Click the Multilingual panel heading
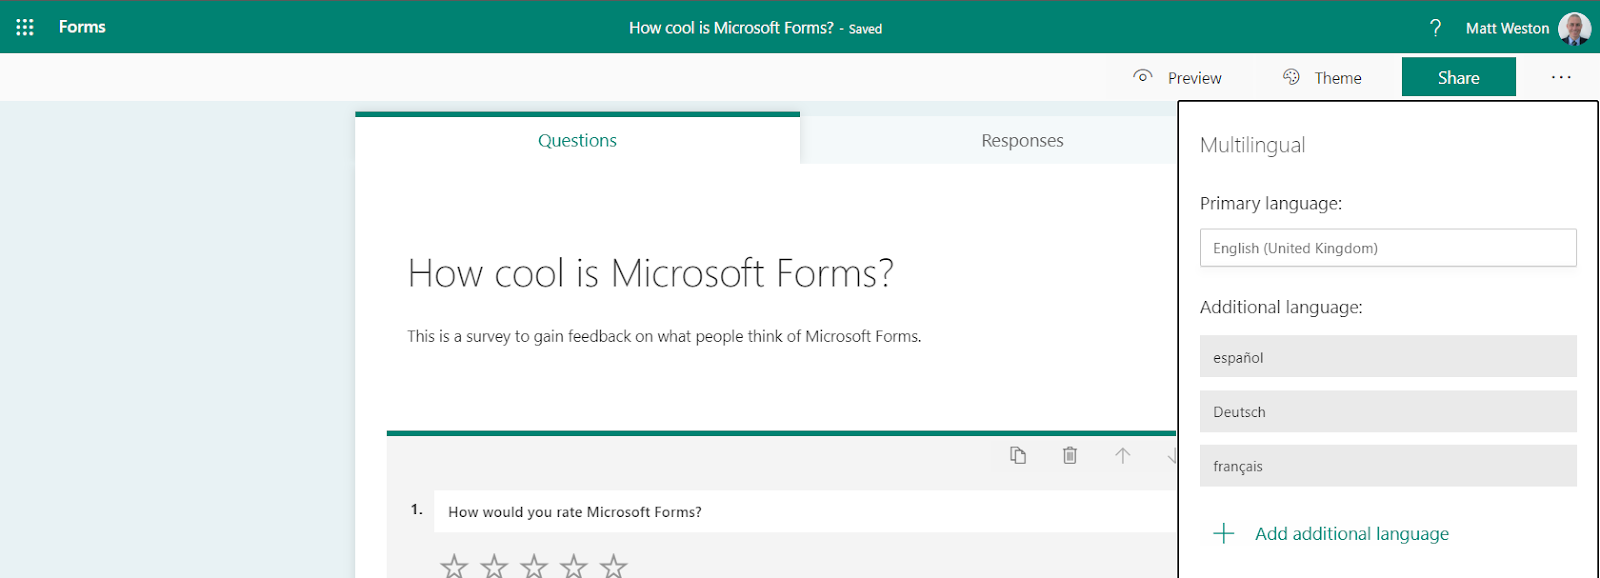1600x578 pixels. pos(1252,145)
